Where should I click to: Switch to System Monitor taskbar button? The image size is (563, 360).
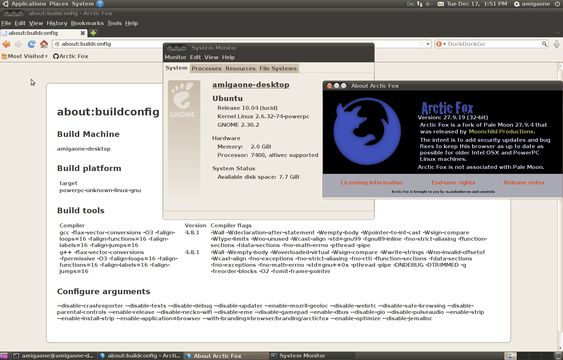pyautogui.click(x=311, y=356)
